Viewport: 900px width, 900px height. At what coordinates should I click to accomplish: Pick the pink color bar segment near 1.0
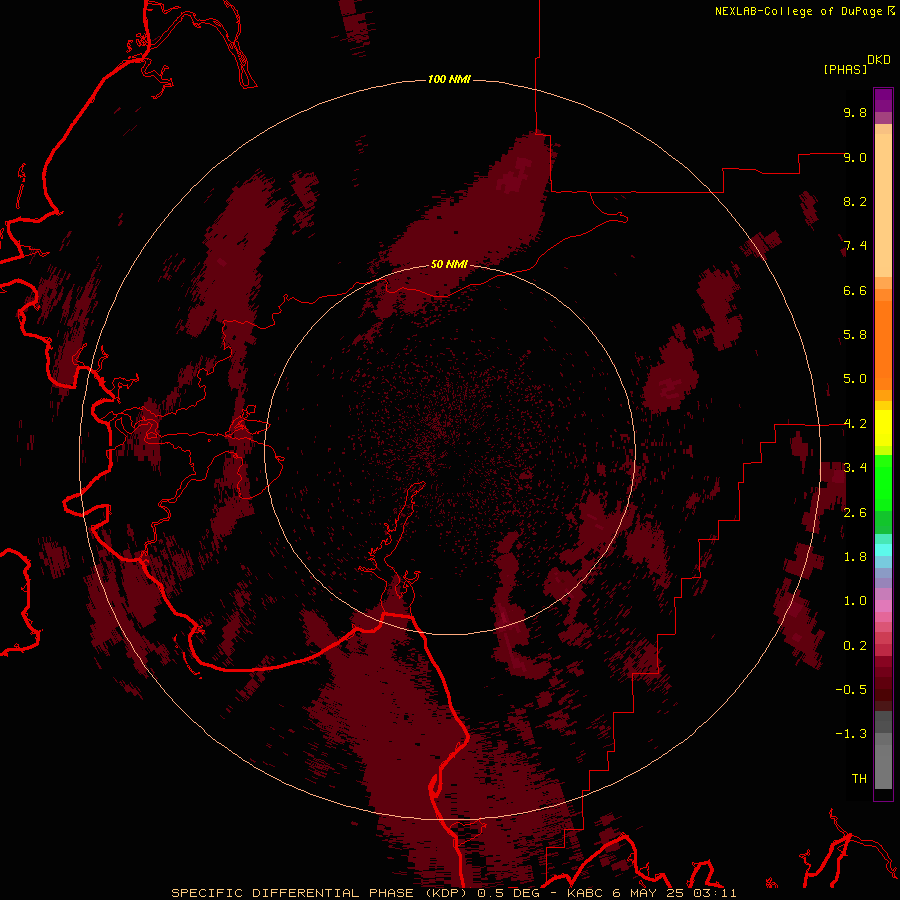(x=883, y=606)
